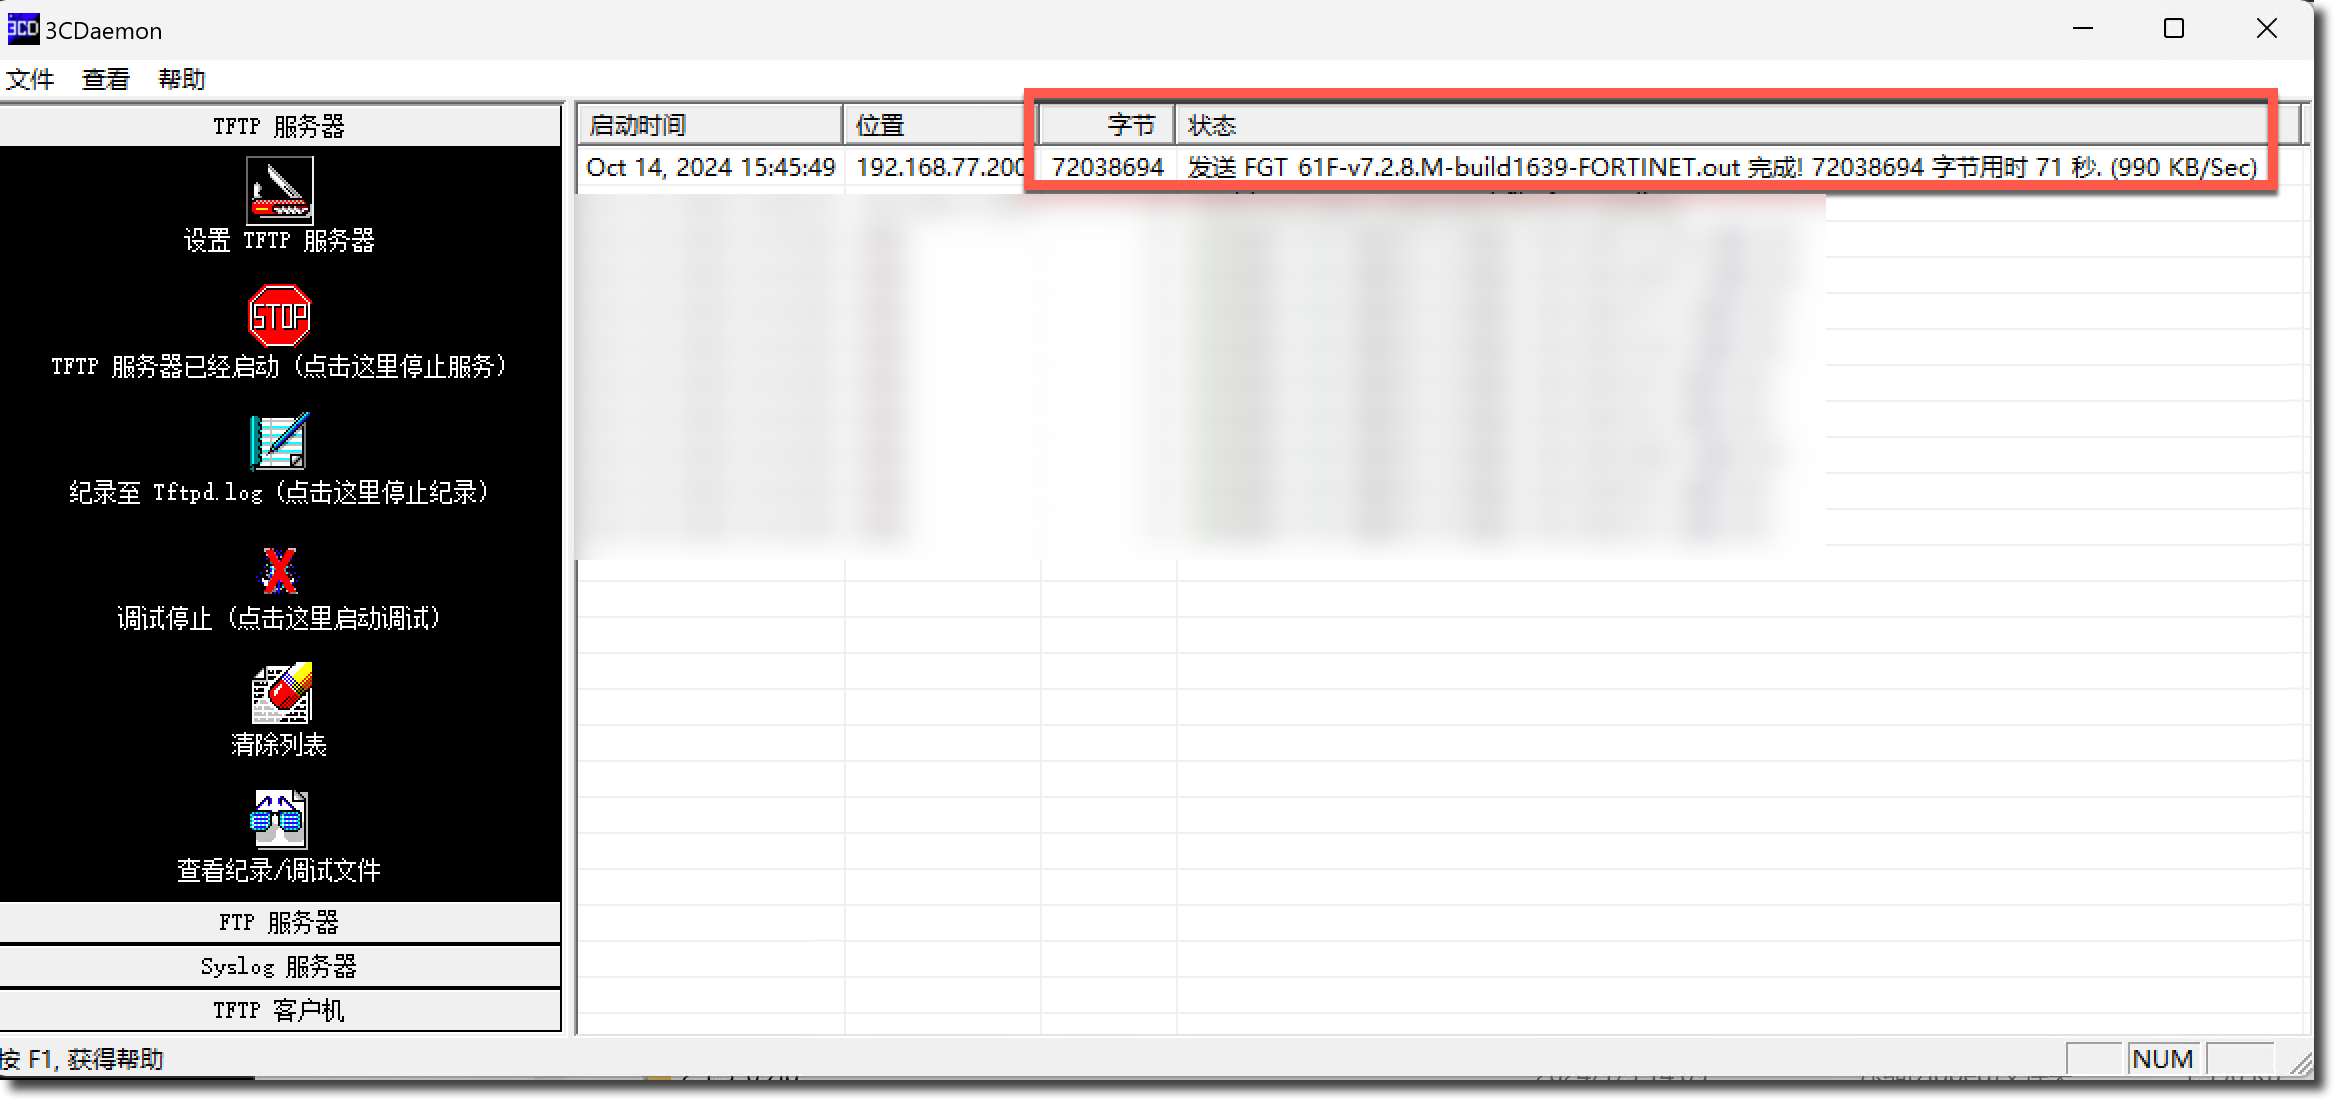Select the 72038694 bytes cell

1108,167
